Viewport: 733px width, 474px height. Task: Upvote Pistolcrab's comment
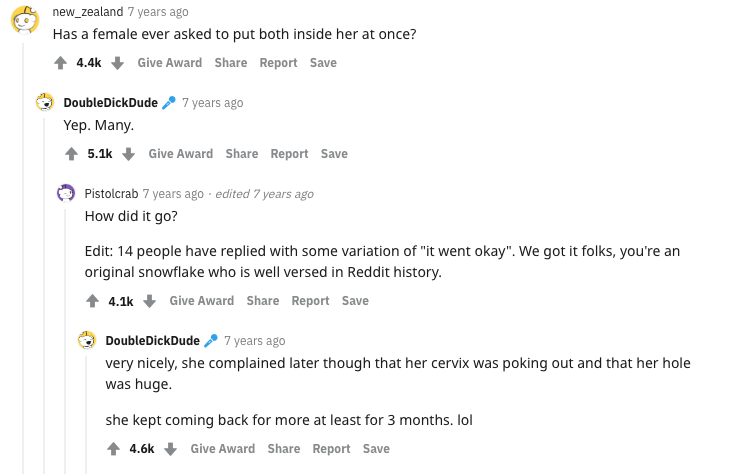(x=93, y=301)
